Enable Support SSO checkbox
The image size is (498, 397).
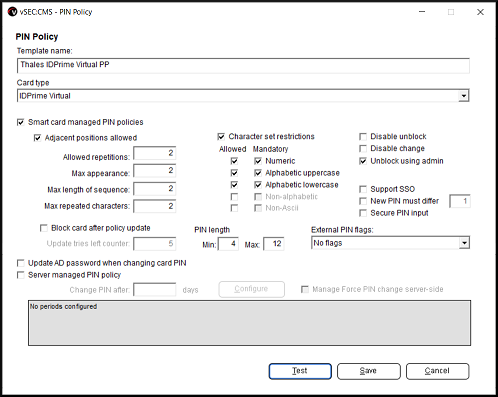[363, 189]
